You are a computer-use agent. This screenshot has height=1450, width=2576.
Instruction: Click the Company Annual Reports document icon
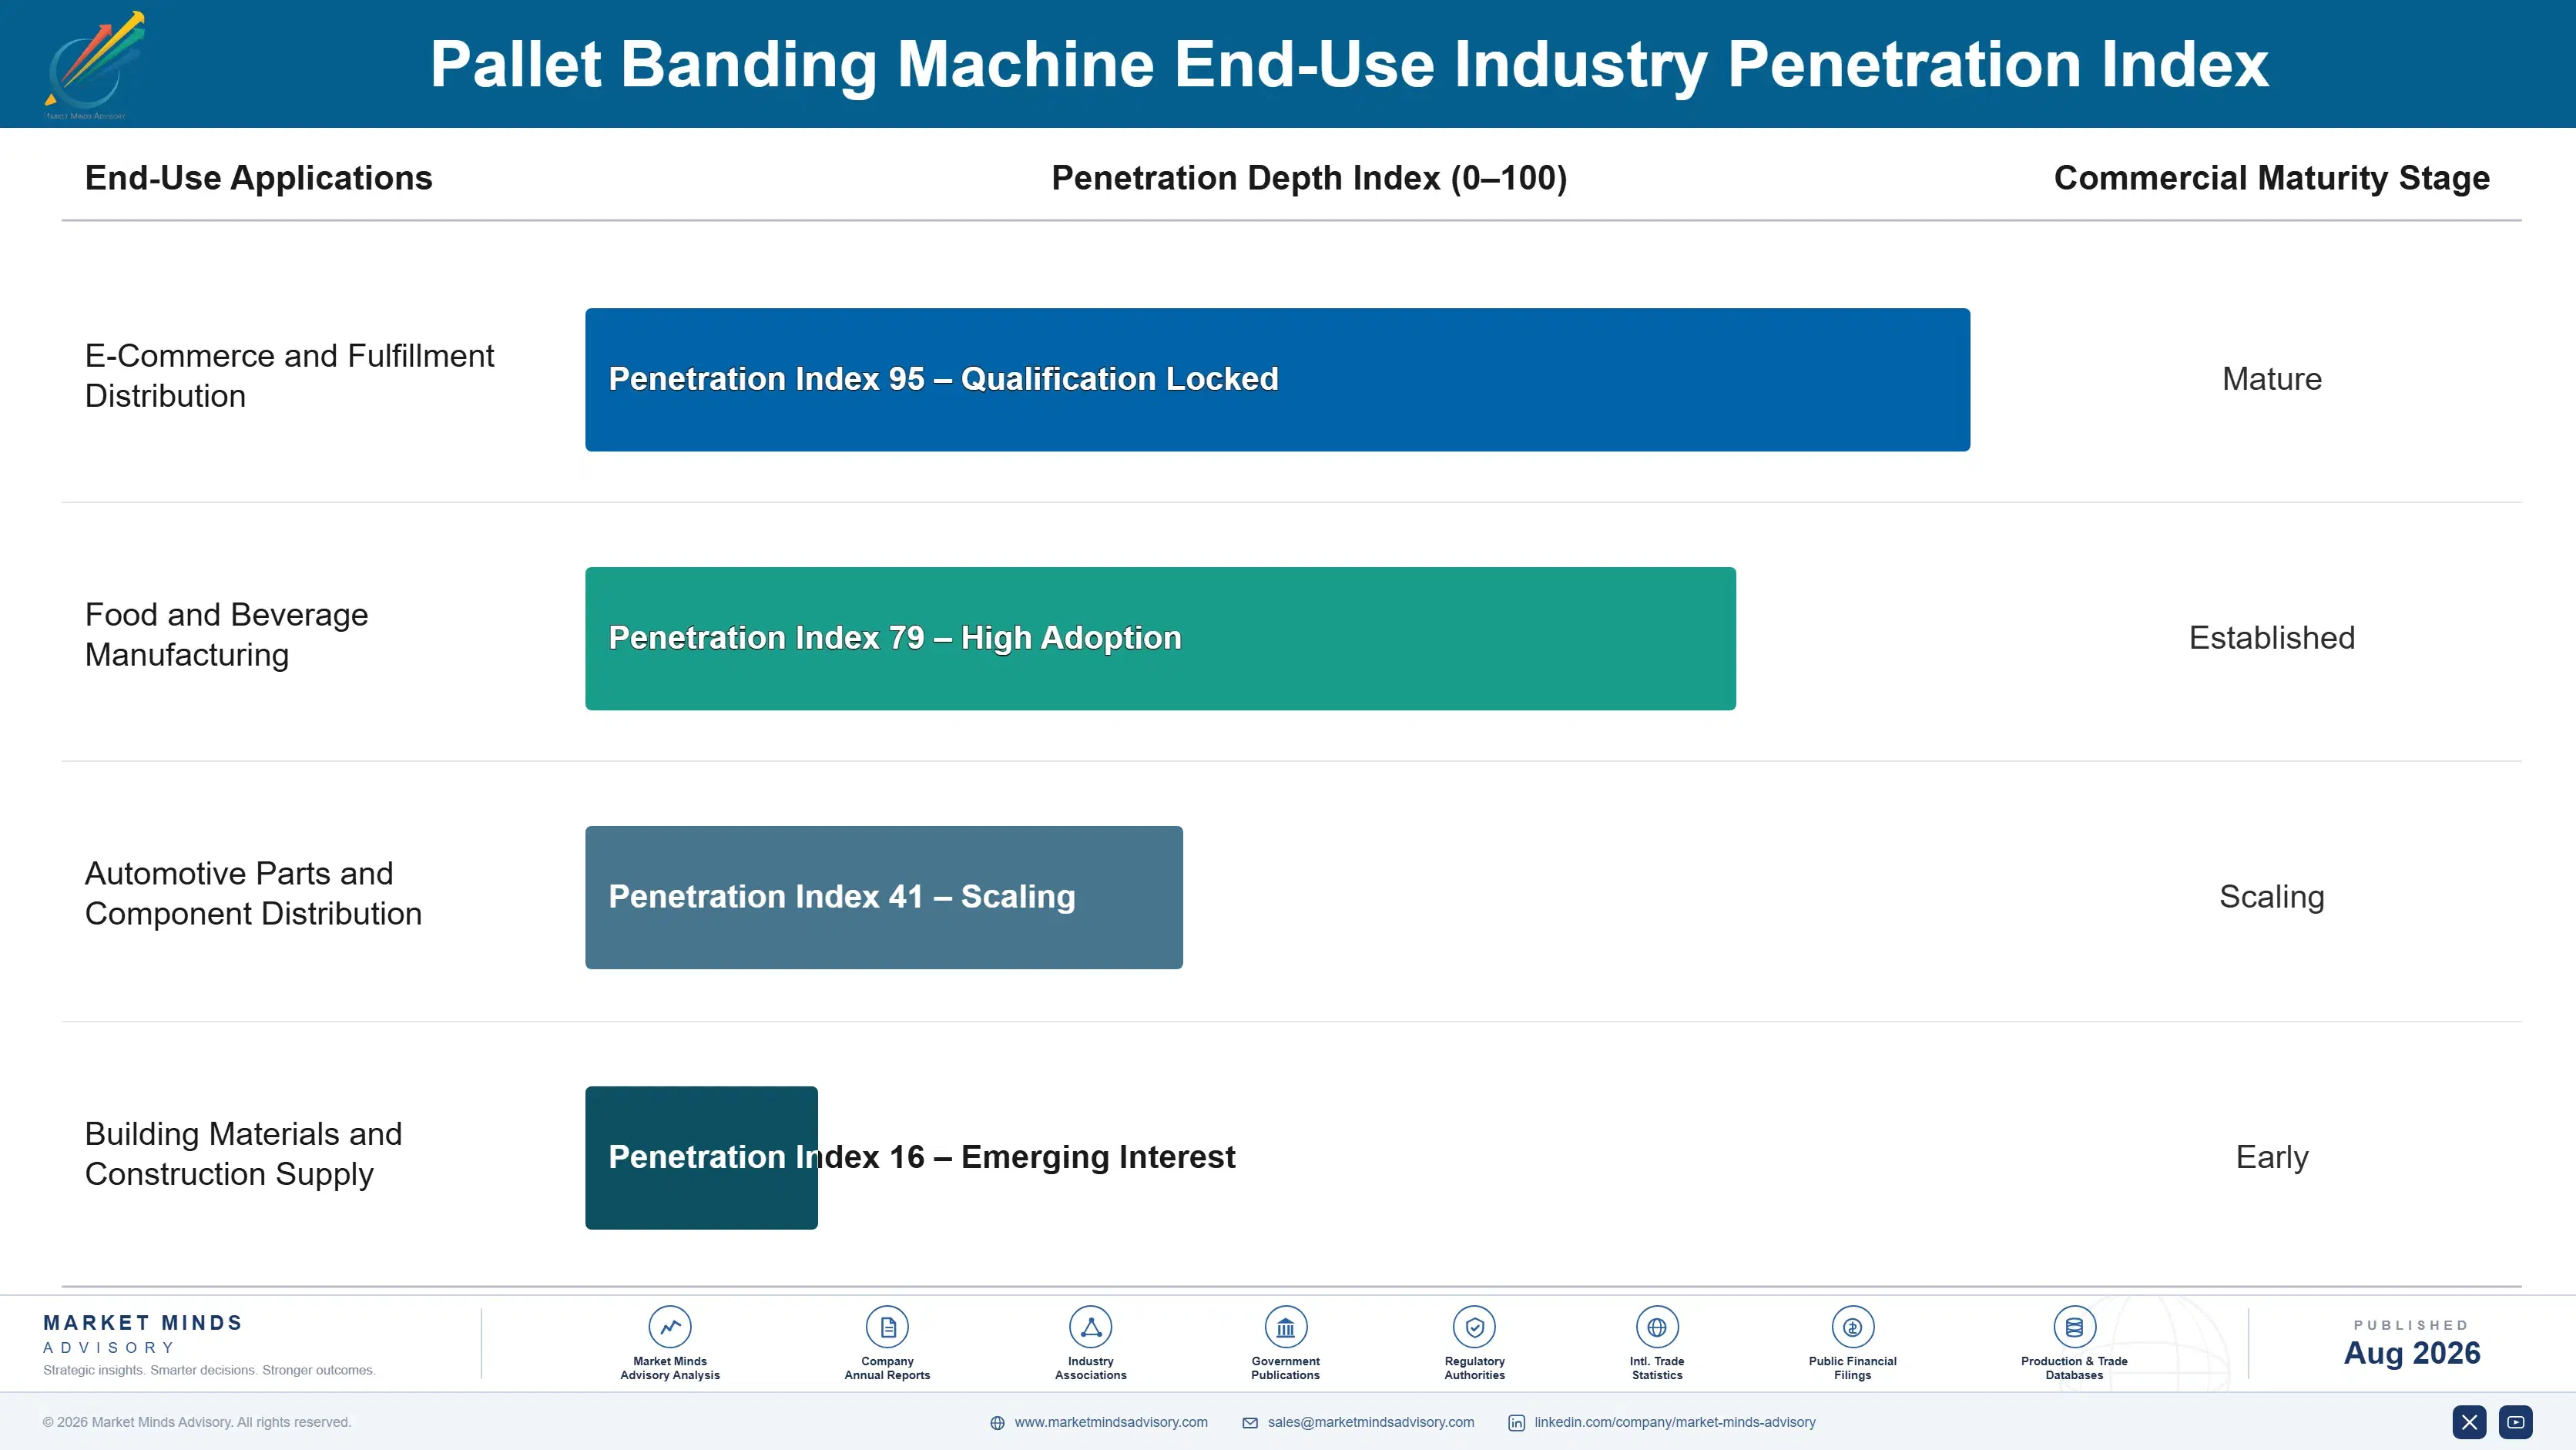[x=887, y=1327]
